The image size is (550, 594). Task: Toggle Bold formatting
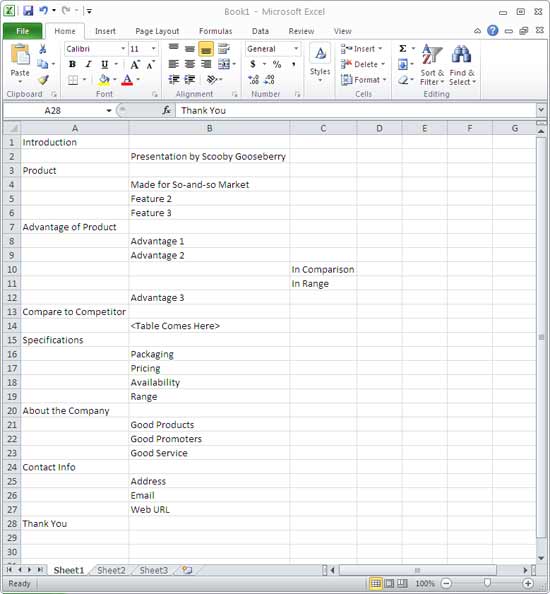coord(72,64)
